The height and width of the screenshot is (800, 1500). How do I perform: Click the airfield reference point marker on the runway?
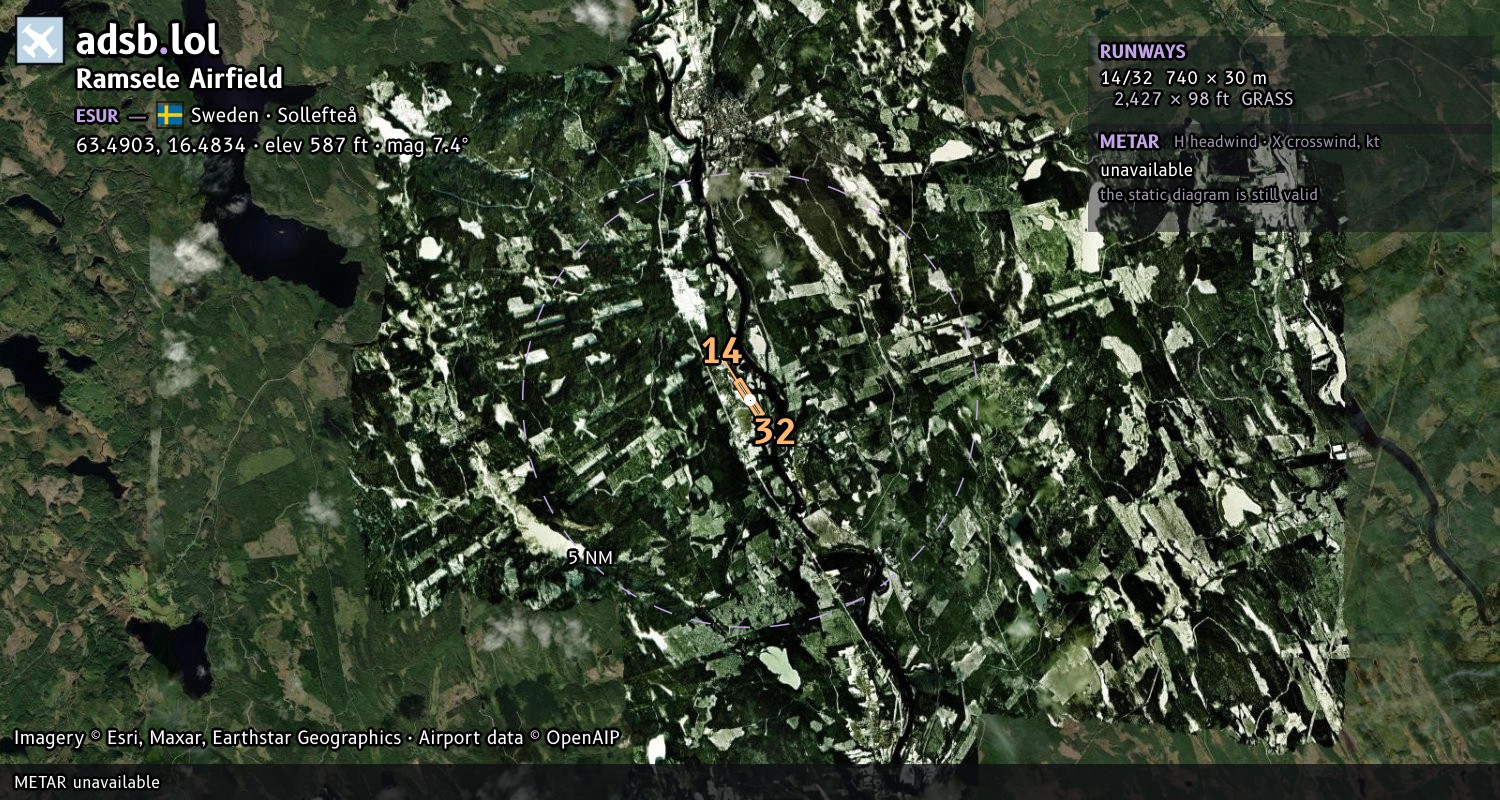750,399
